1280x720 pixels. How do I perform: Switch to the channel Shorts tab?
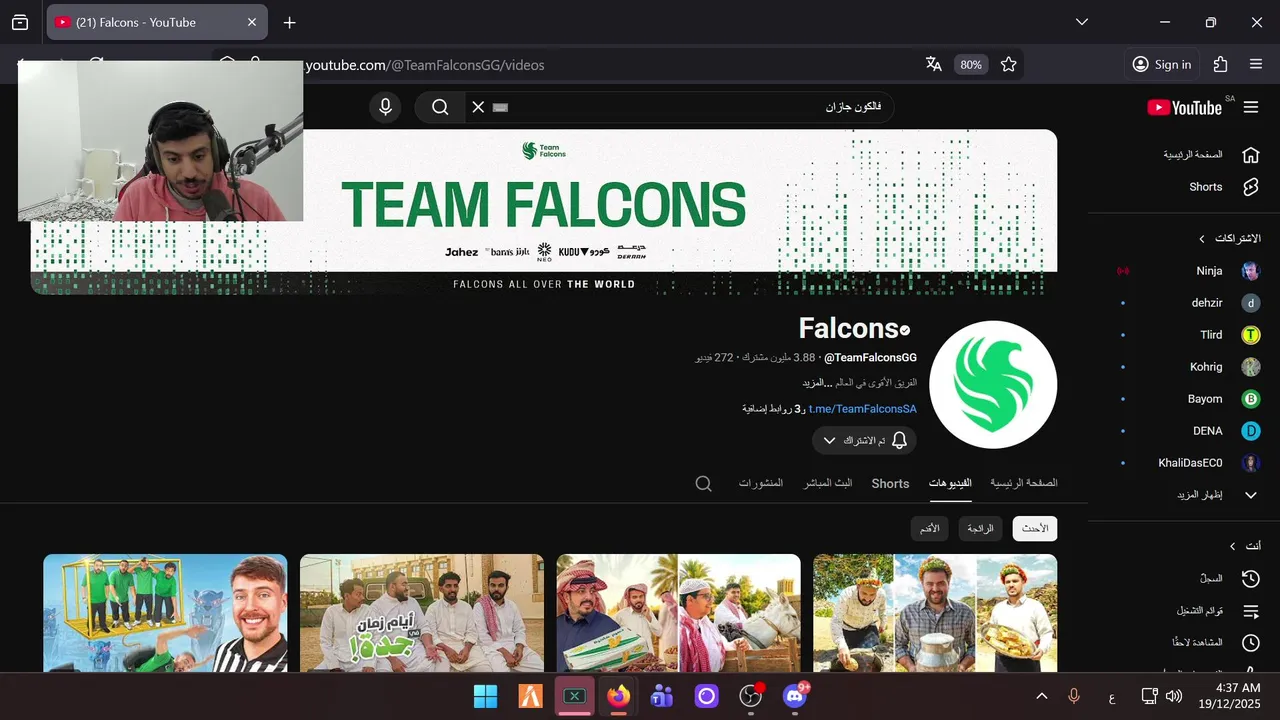point(890,483)
